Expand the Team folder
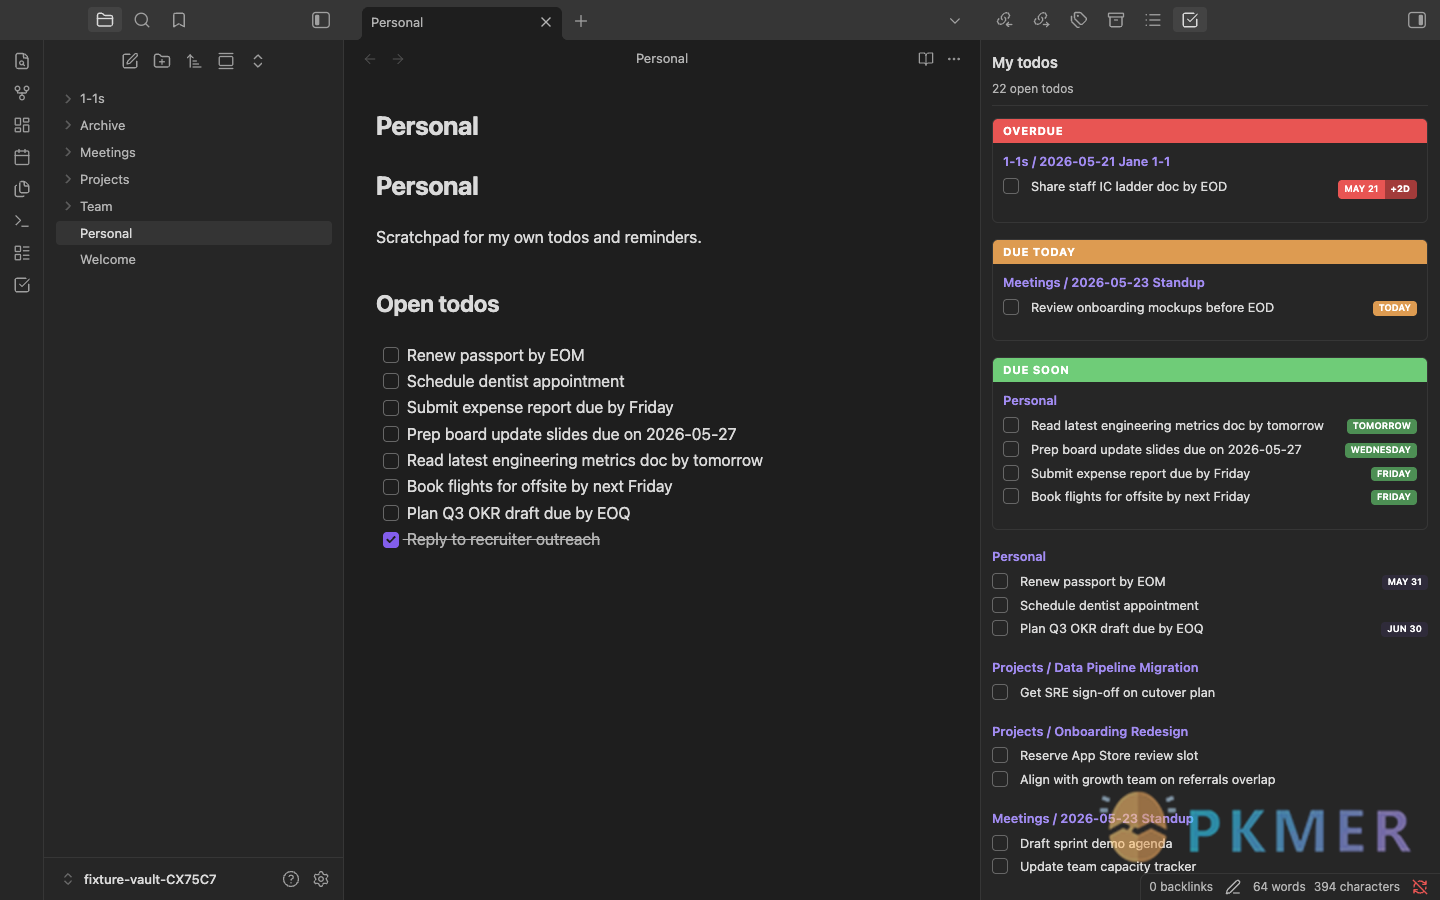Image resolution: width=1440 pixels, height=900 pixels. click(68, 206)
